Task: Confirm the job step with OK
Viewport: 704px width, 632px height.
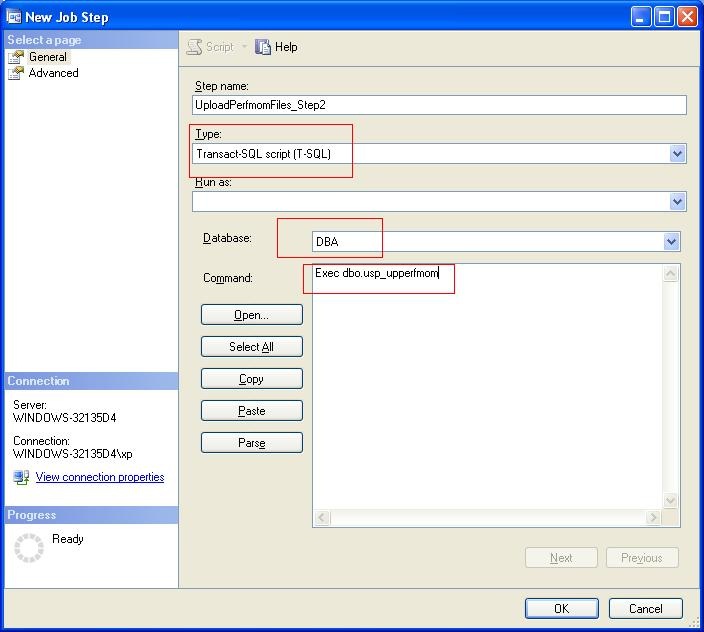Action: [x=561, y=608]
